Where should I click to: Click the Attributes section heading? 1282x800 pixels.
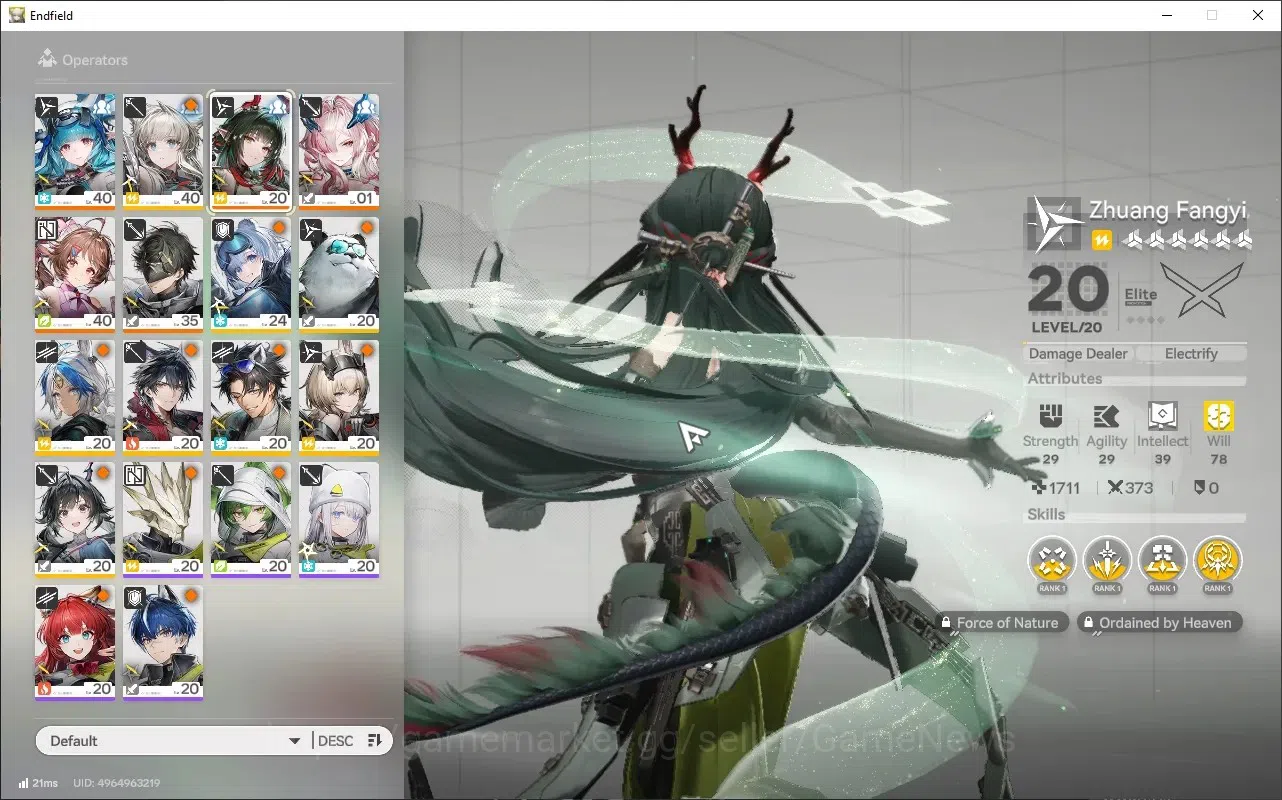pyautogui.click(x=1065, y=379)
